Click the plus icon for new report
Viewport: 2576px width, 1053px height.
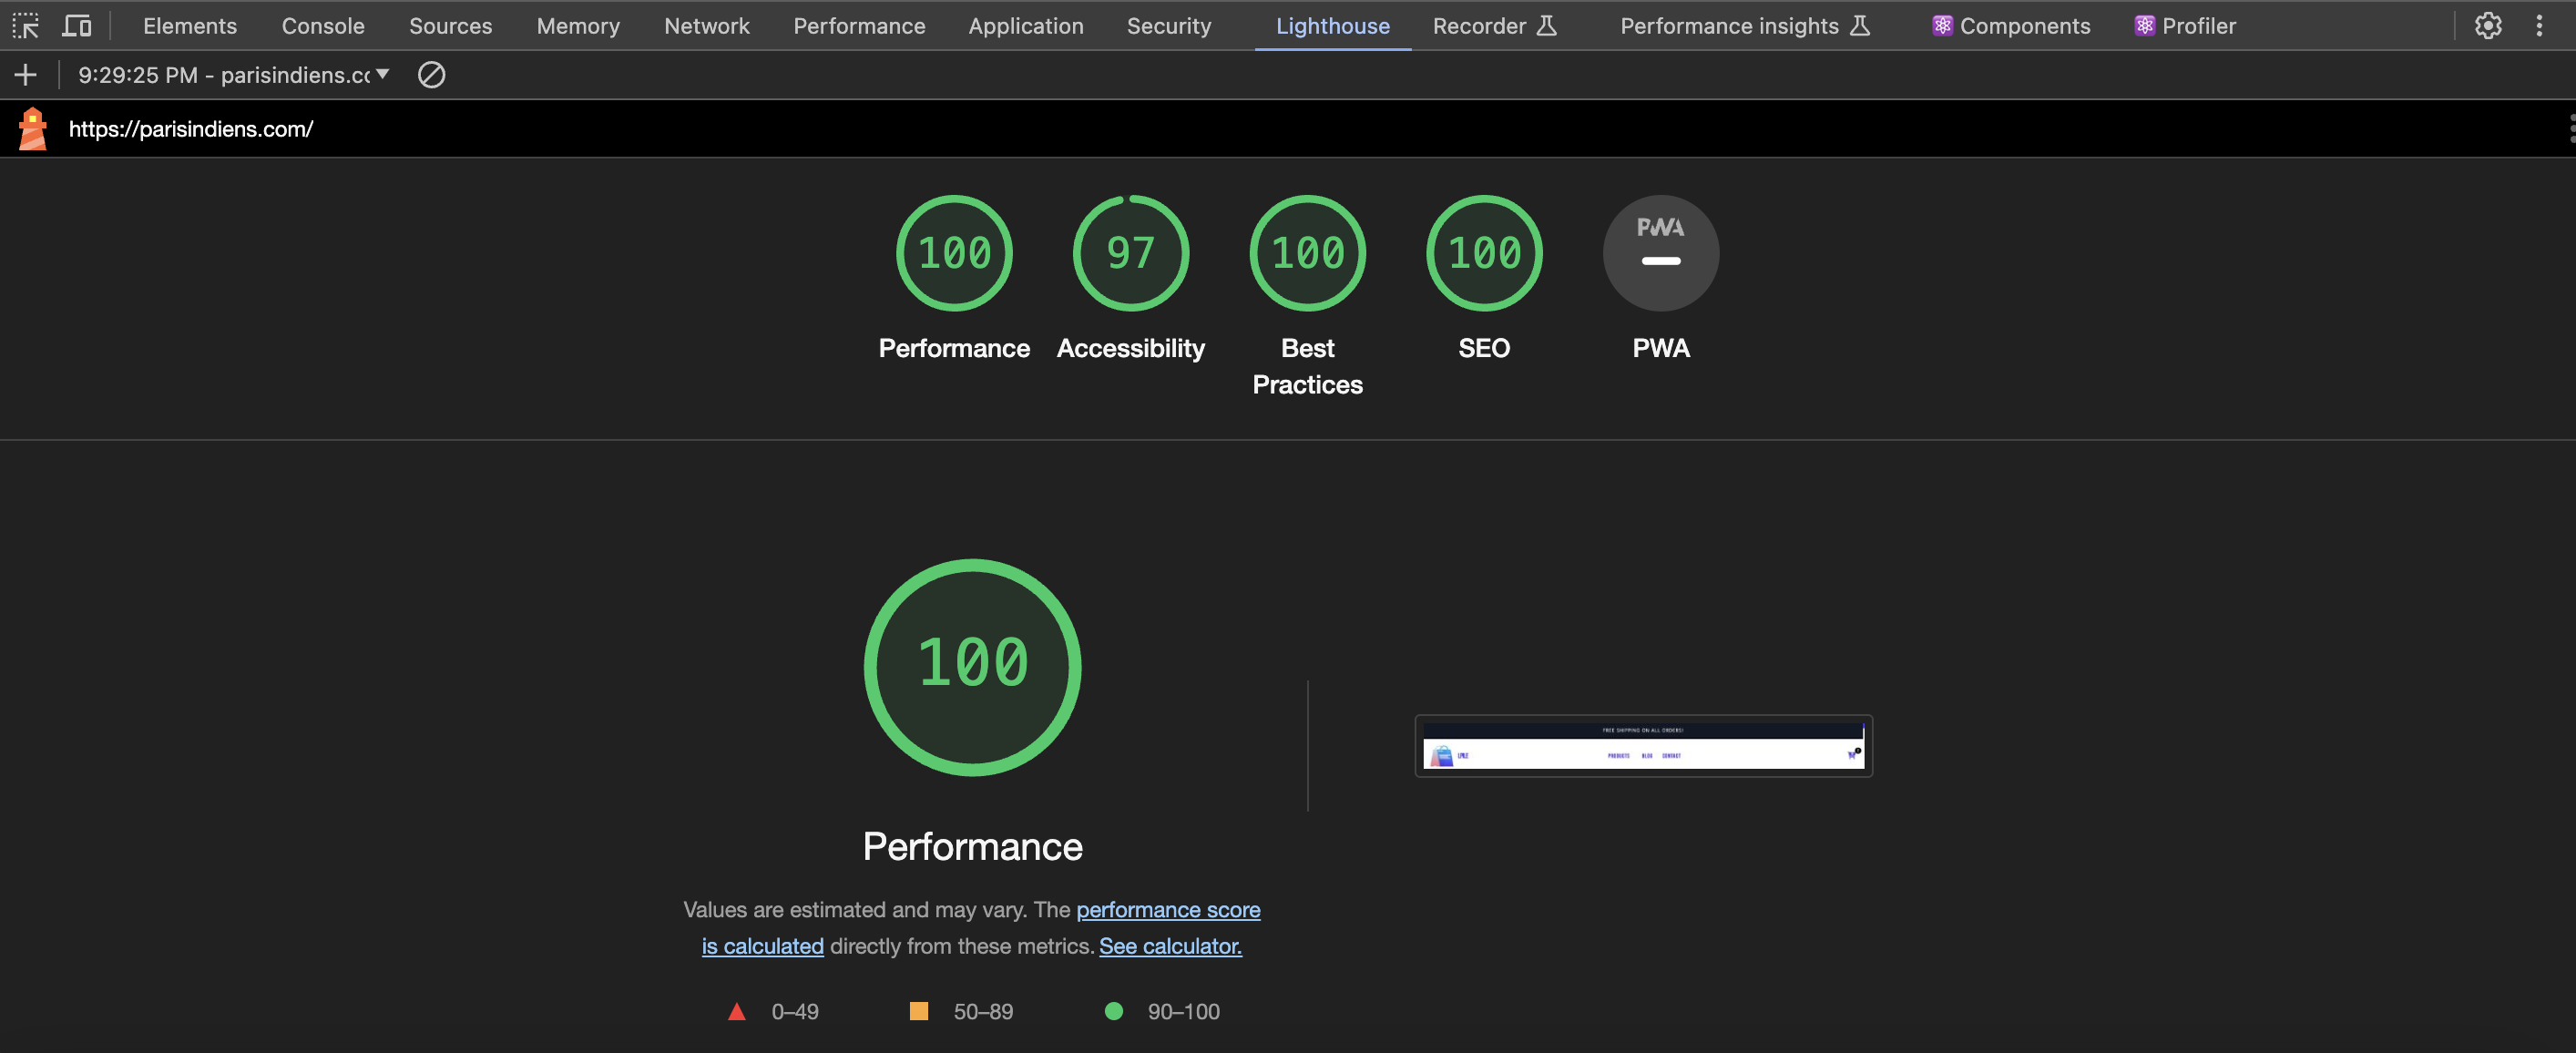click(x=26, y=75)
